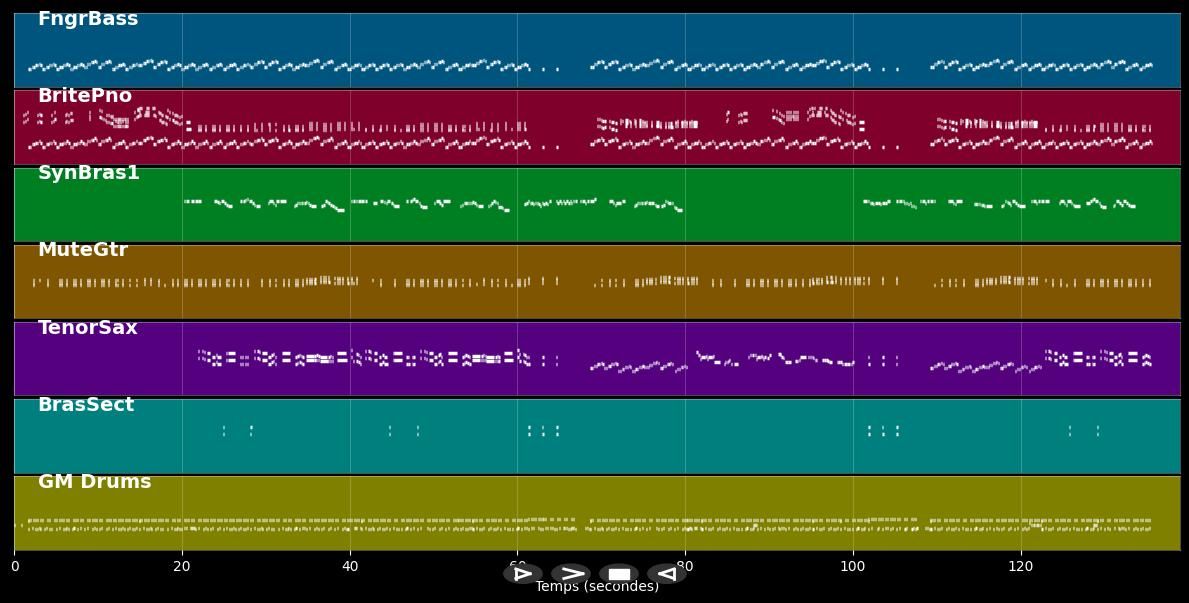Select the TenorSax track label
The height and width of the screenshot is (603, 1189).
tap(88, 328)
